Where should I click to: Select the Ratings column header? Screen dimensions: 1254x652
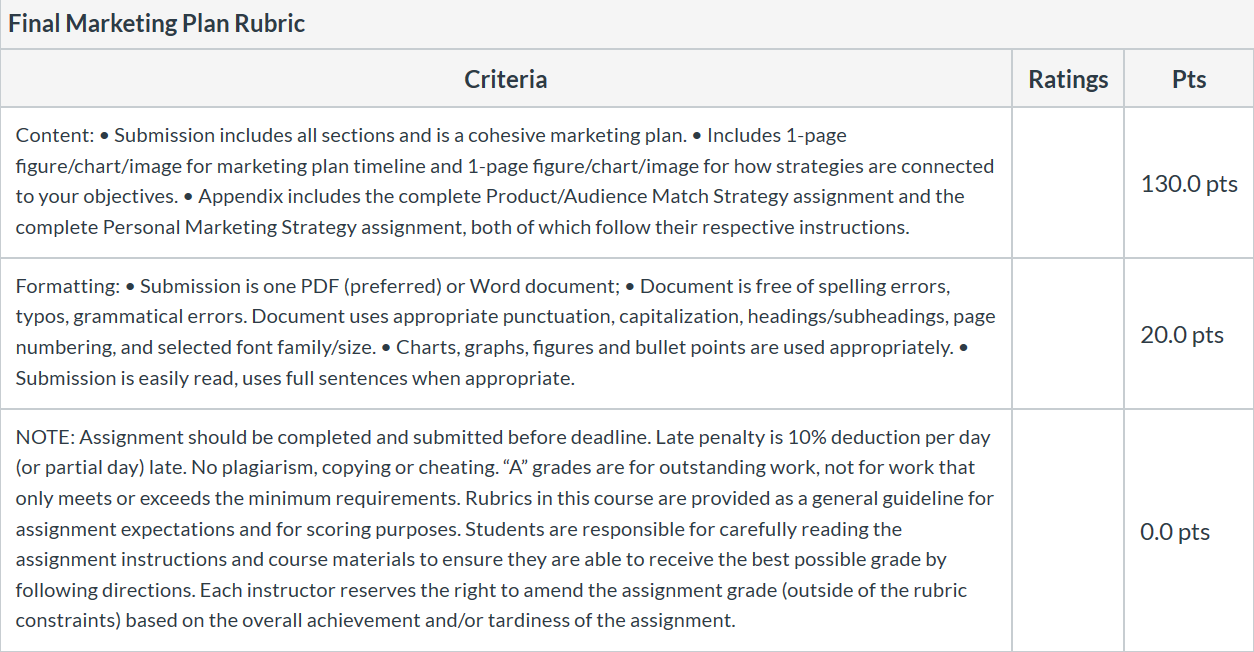[x=1068, y=79]
